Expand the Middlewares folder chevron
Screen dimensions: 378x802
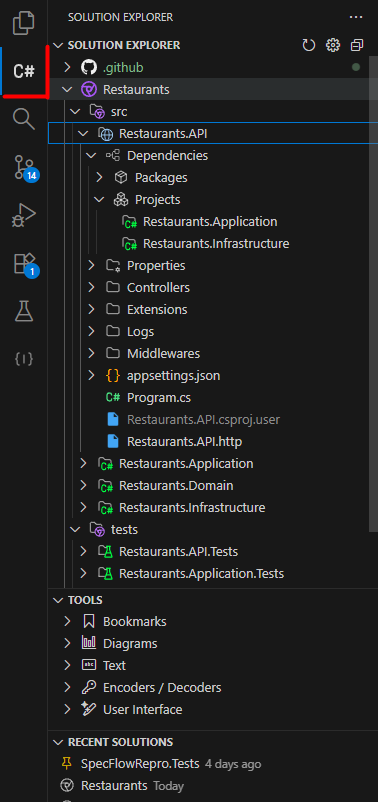[x=91, y=353]
